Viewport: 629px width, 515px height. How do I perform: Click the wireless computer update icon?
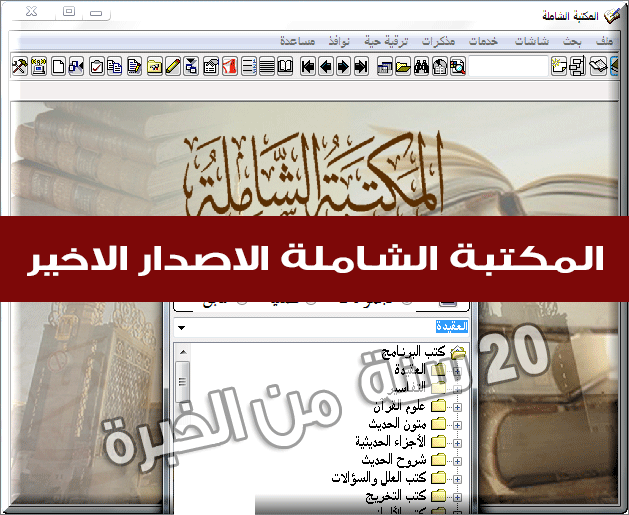(x=39, y=66)
